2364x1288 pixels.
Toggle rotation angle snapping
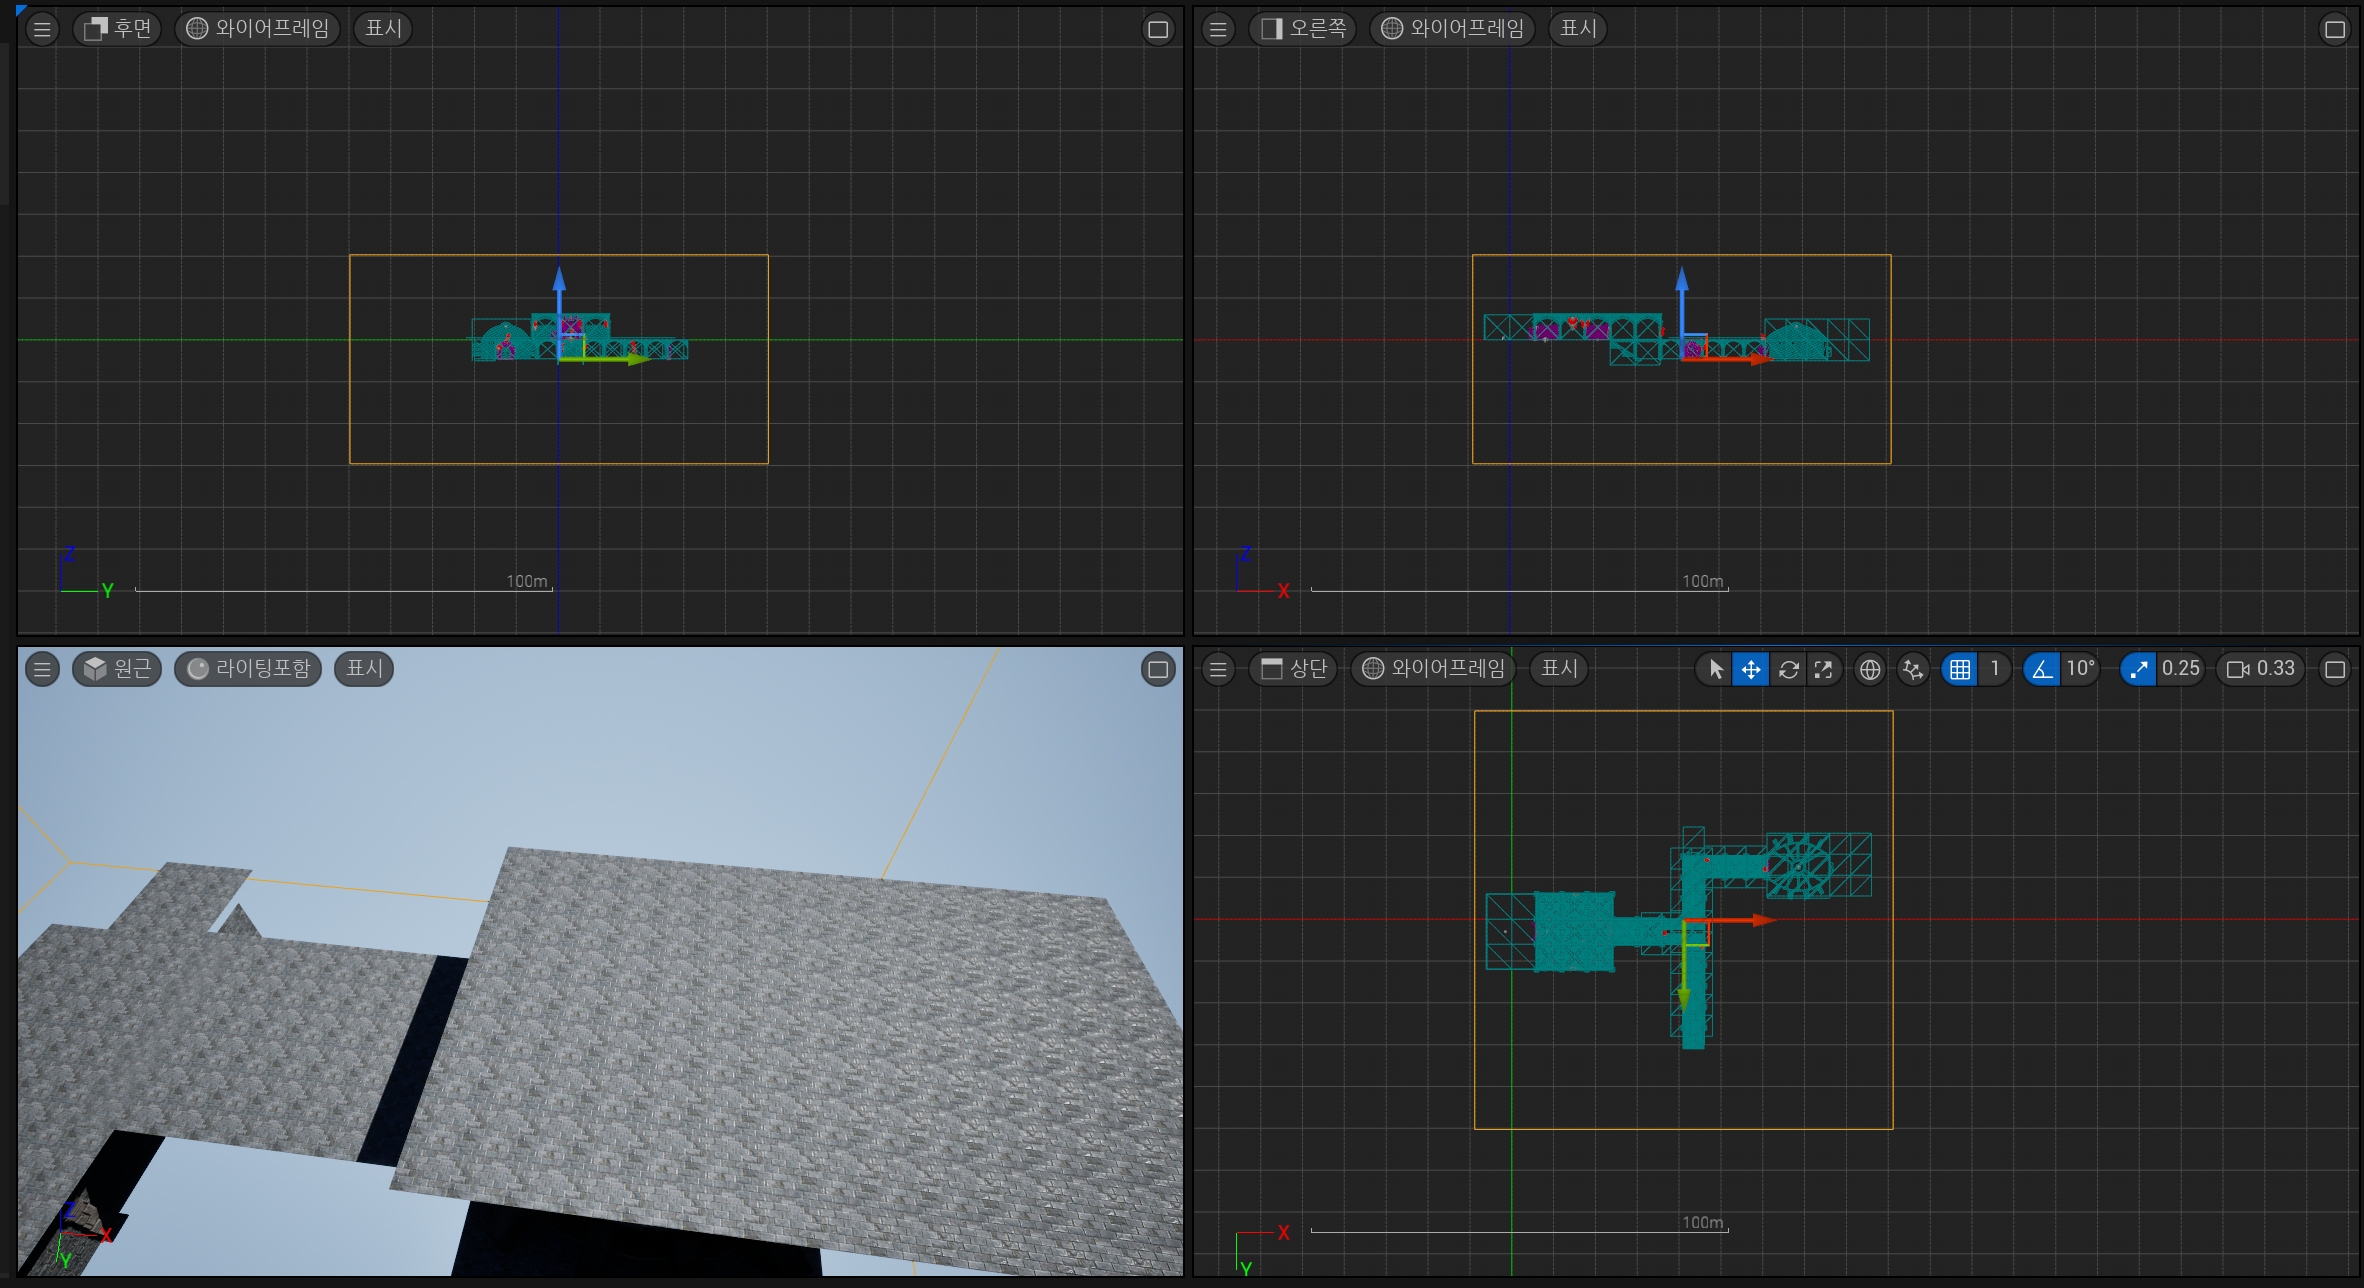(x=2042, y=669)
